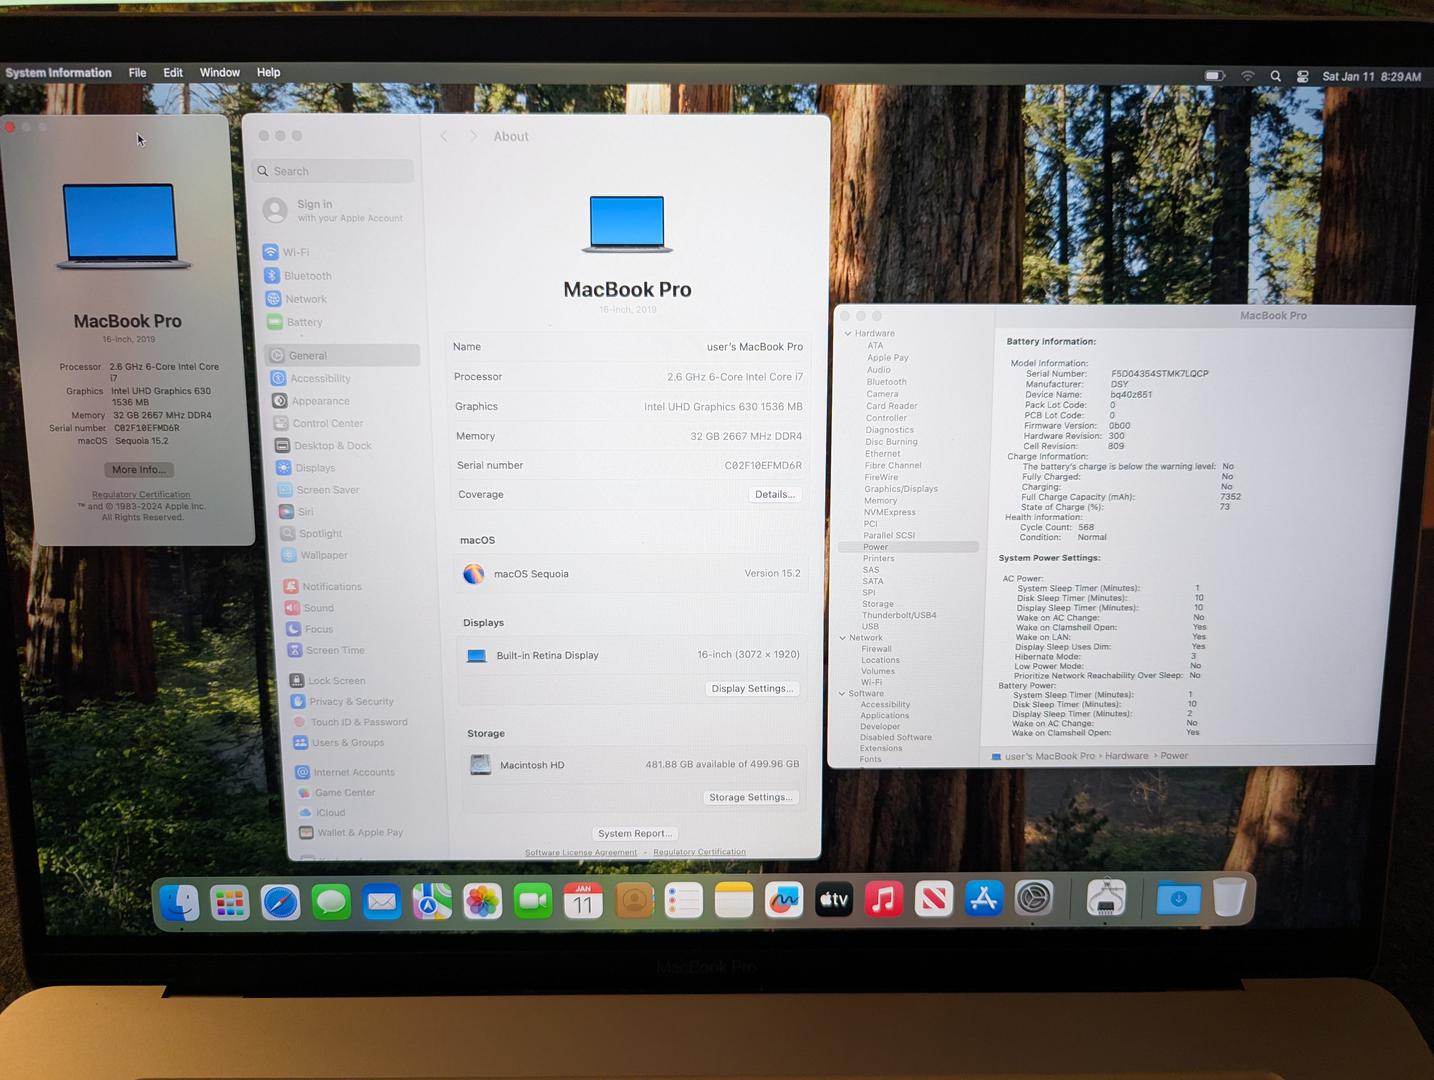Open the News app in Dock
The image size is (1434, 1080).
[x=934, y=900]
